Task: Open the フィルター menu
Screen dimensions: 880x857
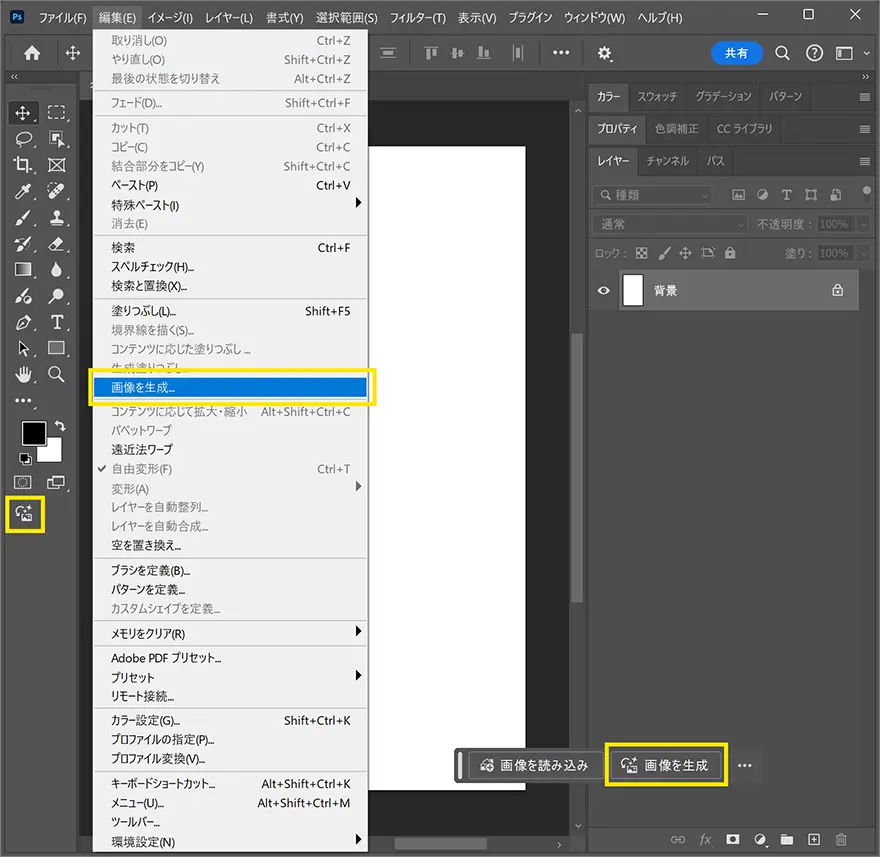Action: [417, 18]
